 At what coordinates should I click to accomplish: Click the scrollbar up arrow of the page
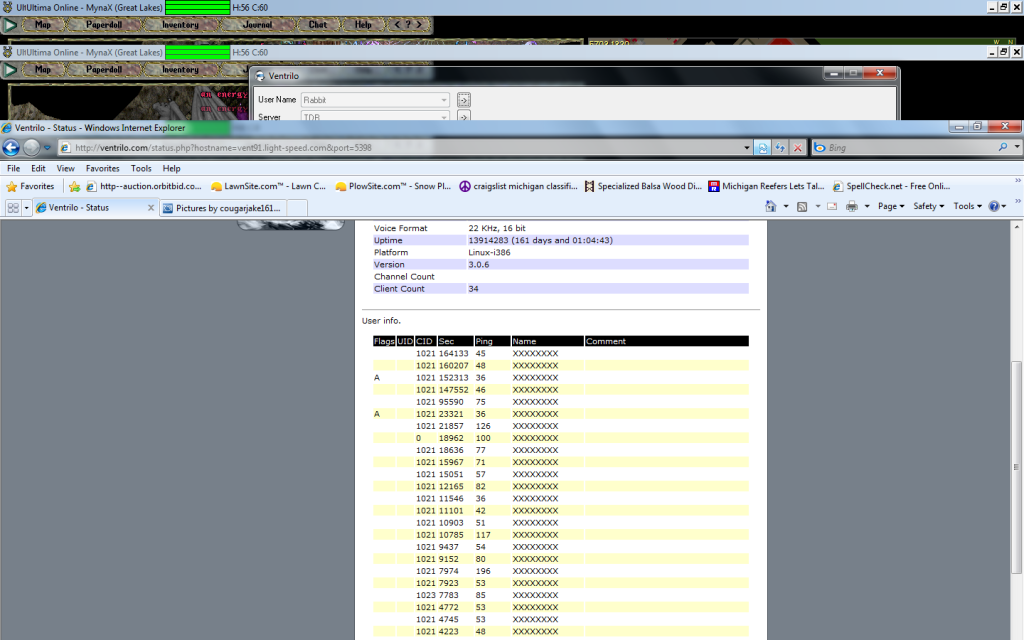(x=1016, y=227)
